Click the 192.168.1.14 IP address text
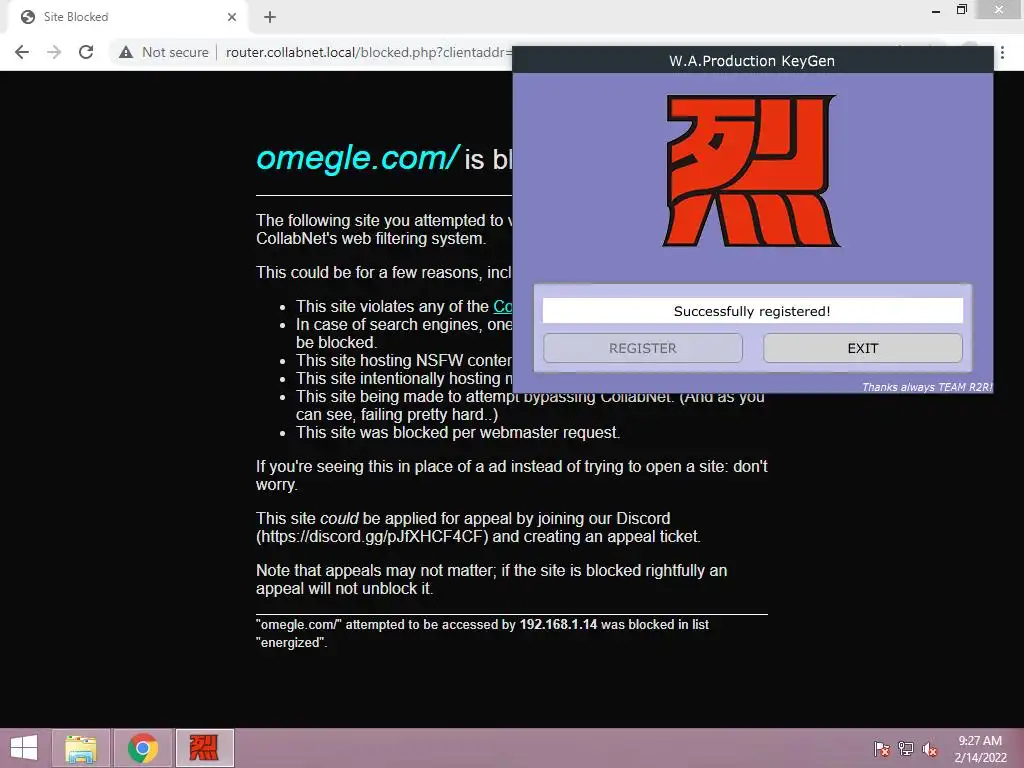Image resolution: width=1024 pixels, height=768 pixels. click(x=558, y=624)
